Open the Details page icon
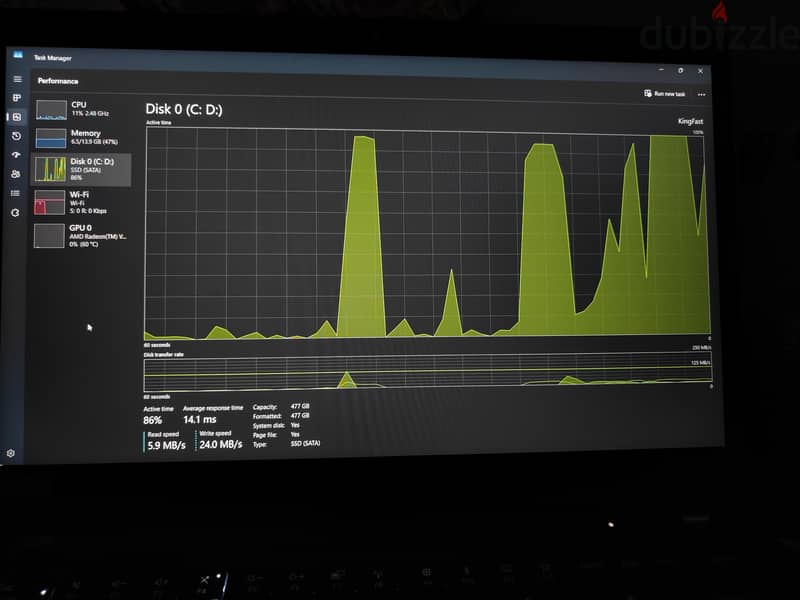 [15, 193]
